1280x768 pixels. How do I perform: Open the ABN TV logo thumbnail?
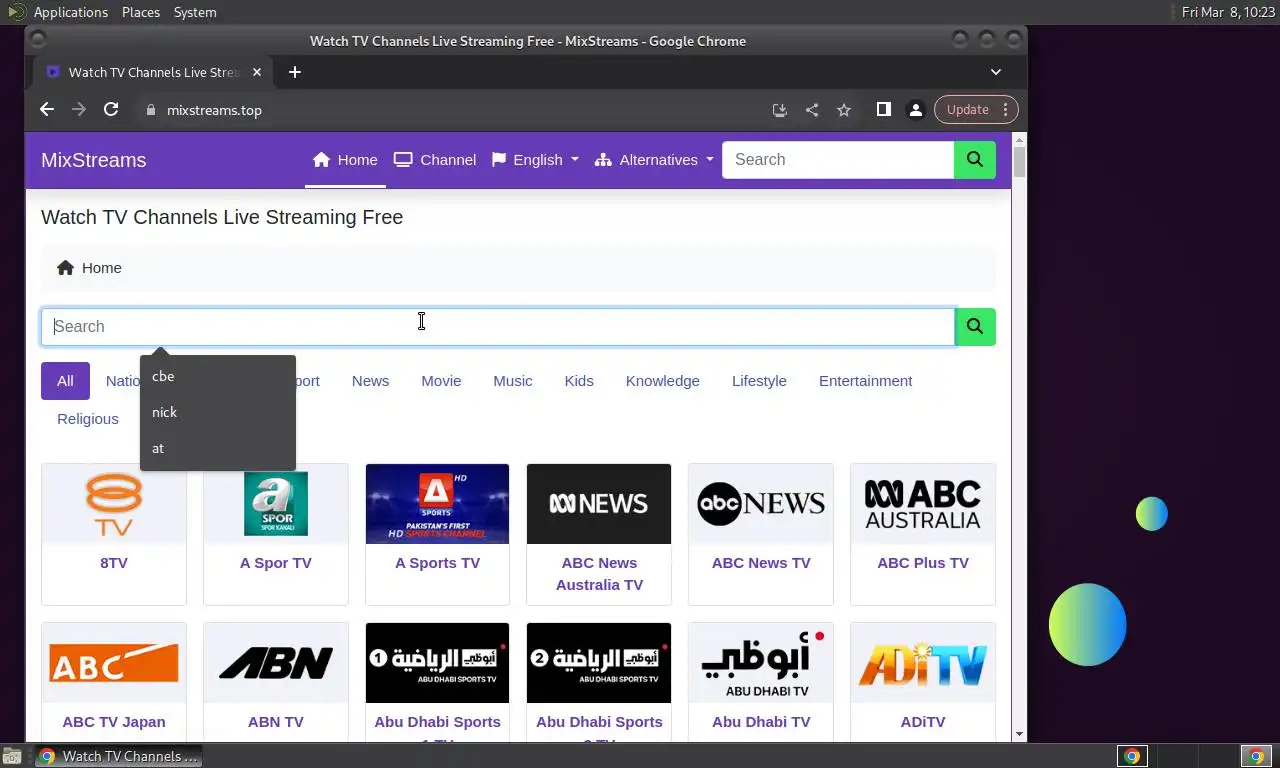coord(276,663)
